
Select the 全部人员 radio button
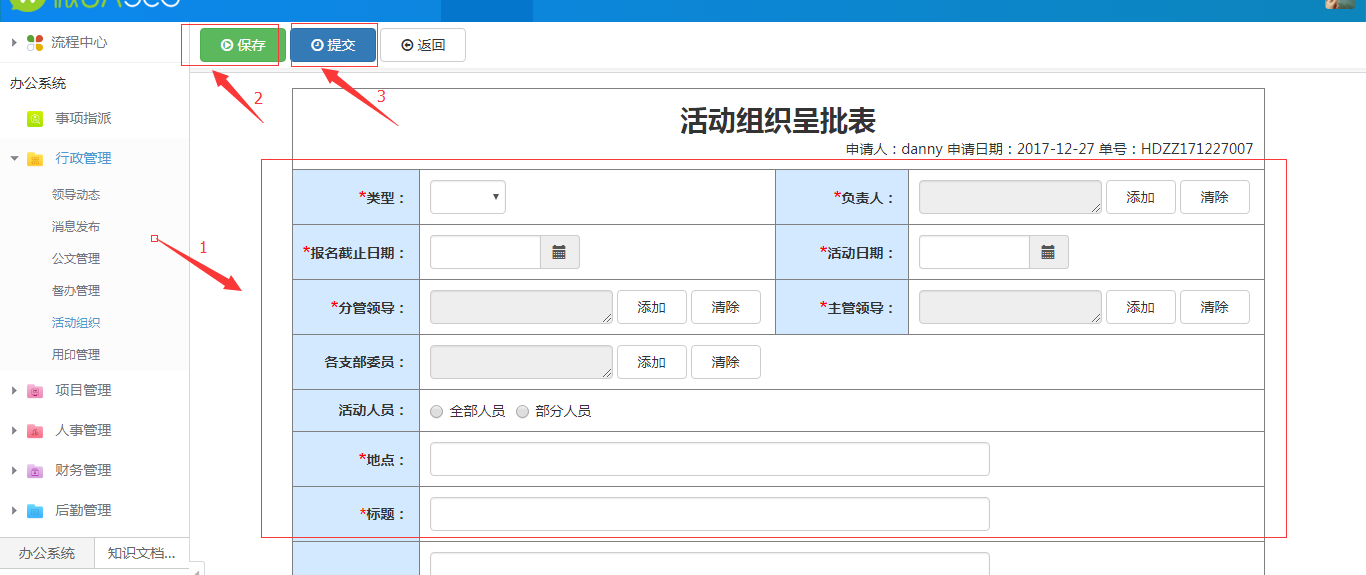click(436, 411)
